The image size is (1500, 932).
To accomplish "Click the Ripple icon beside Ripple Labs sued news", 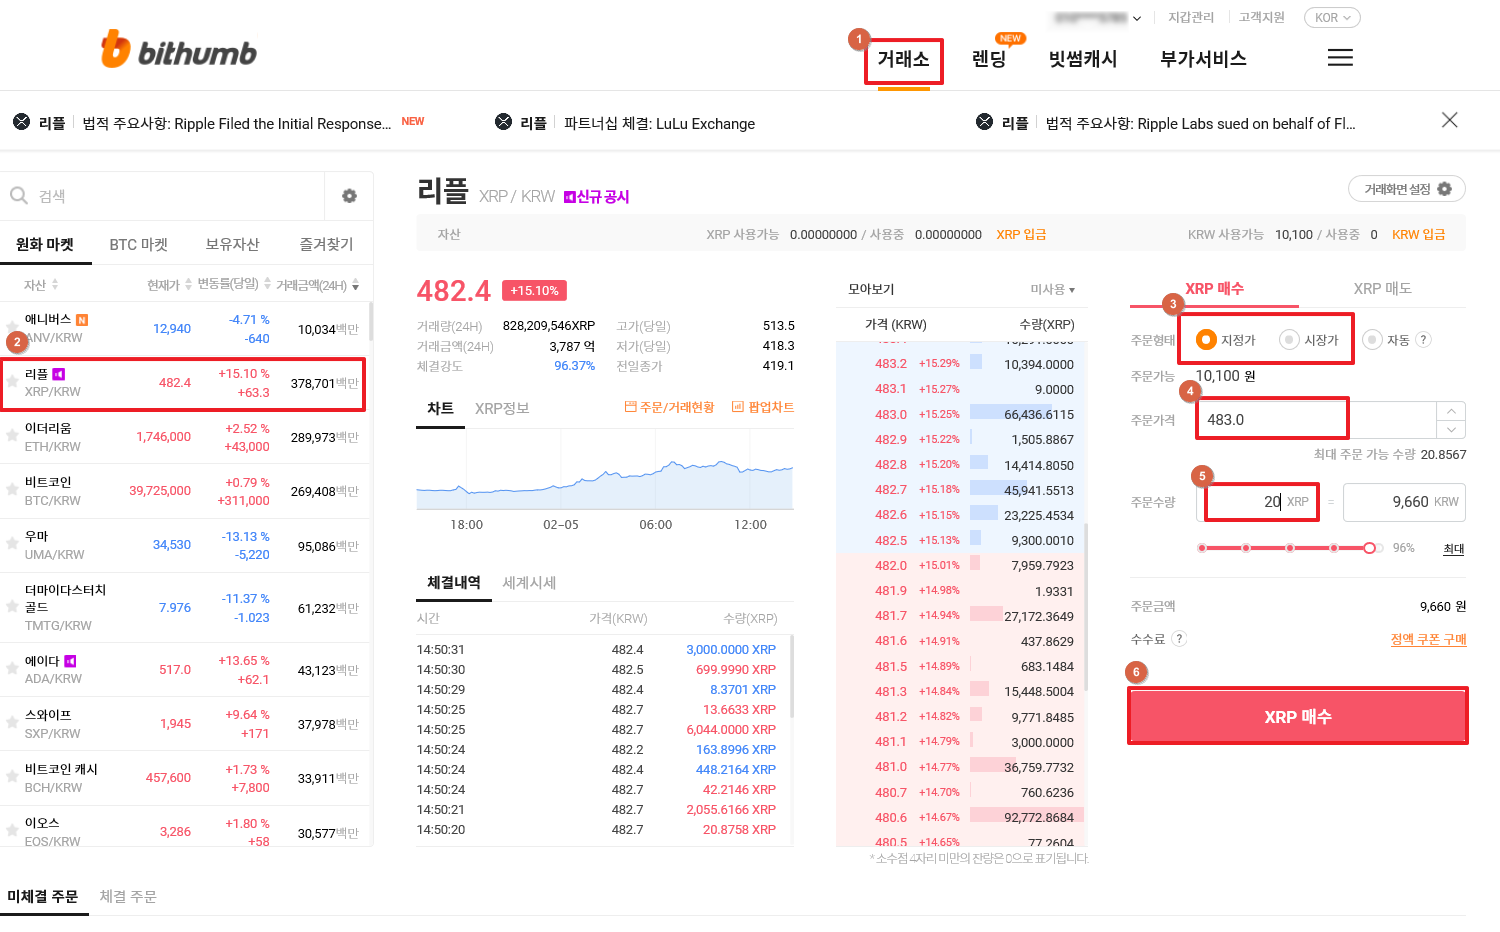I will tap(985, 122).
